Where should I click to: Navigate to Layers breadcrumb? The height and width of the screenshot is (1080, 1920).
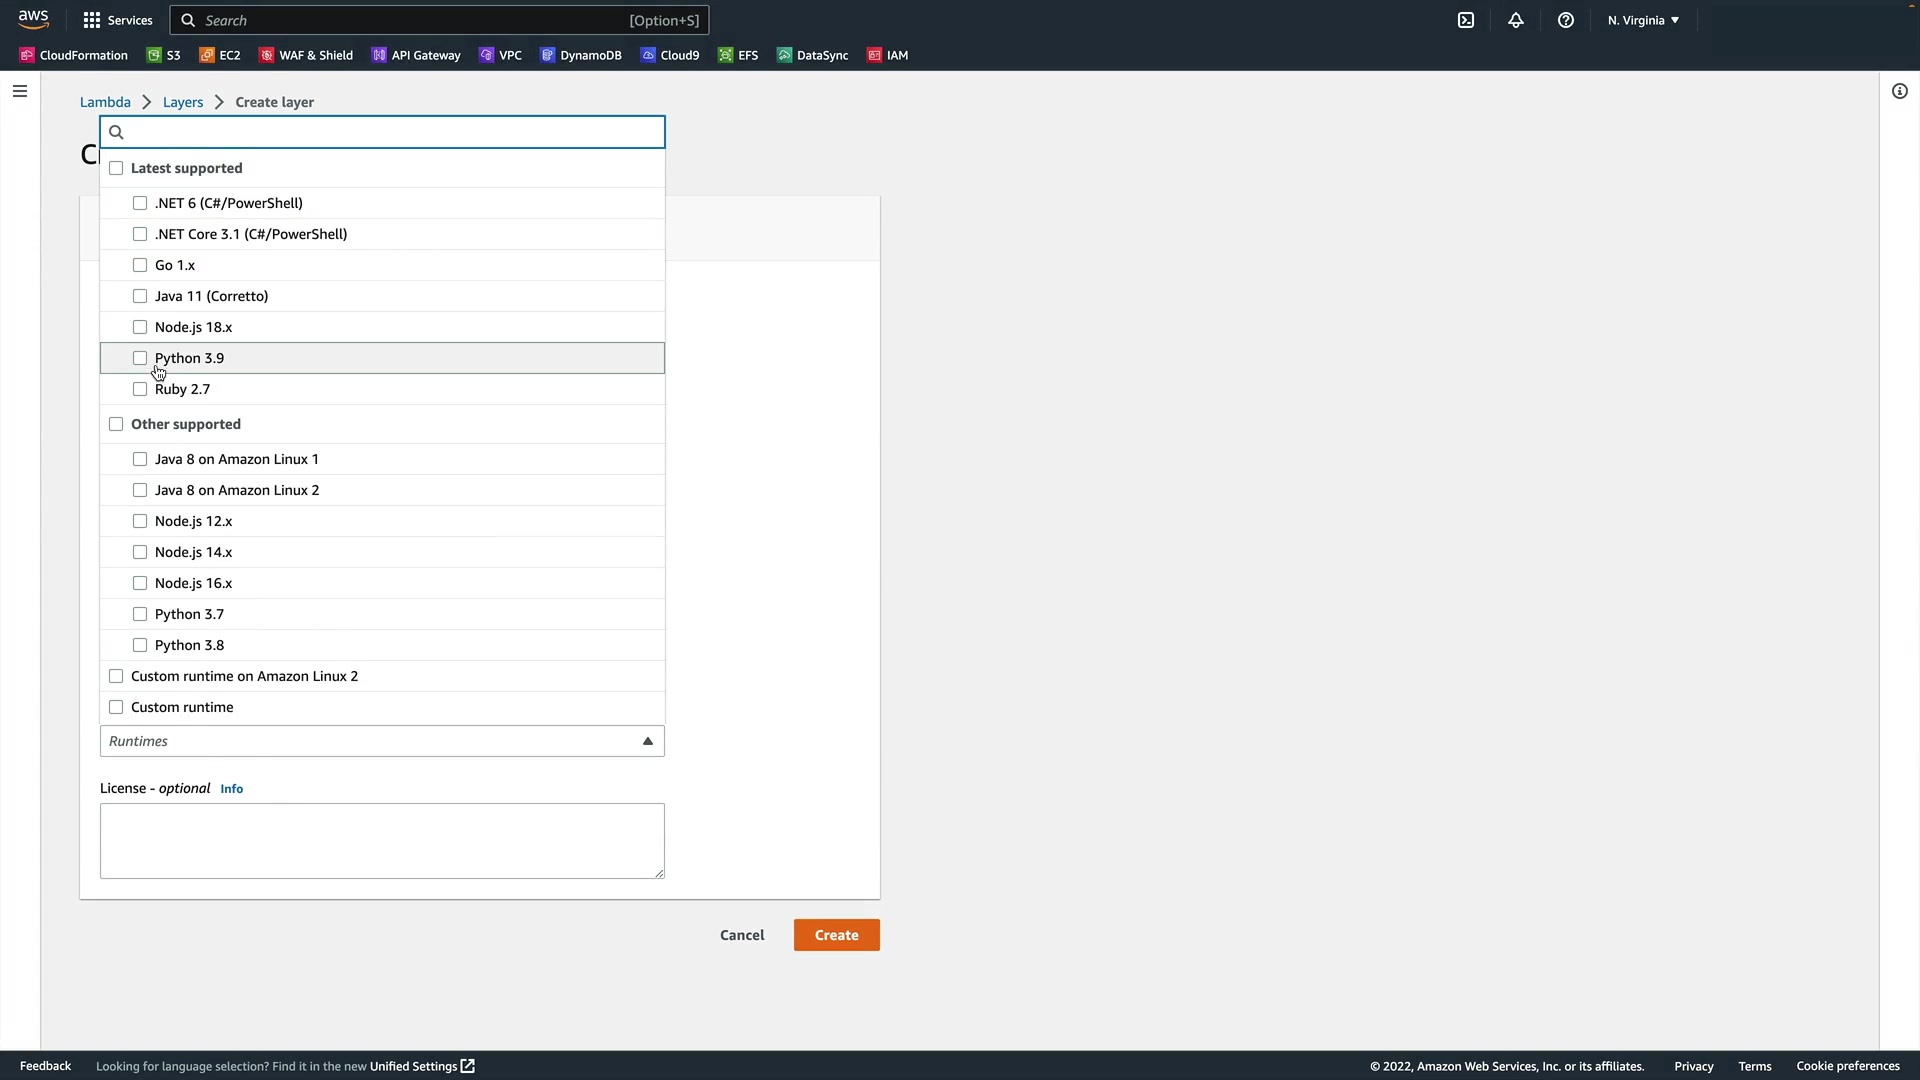coord(183,102)
